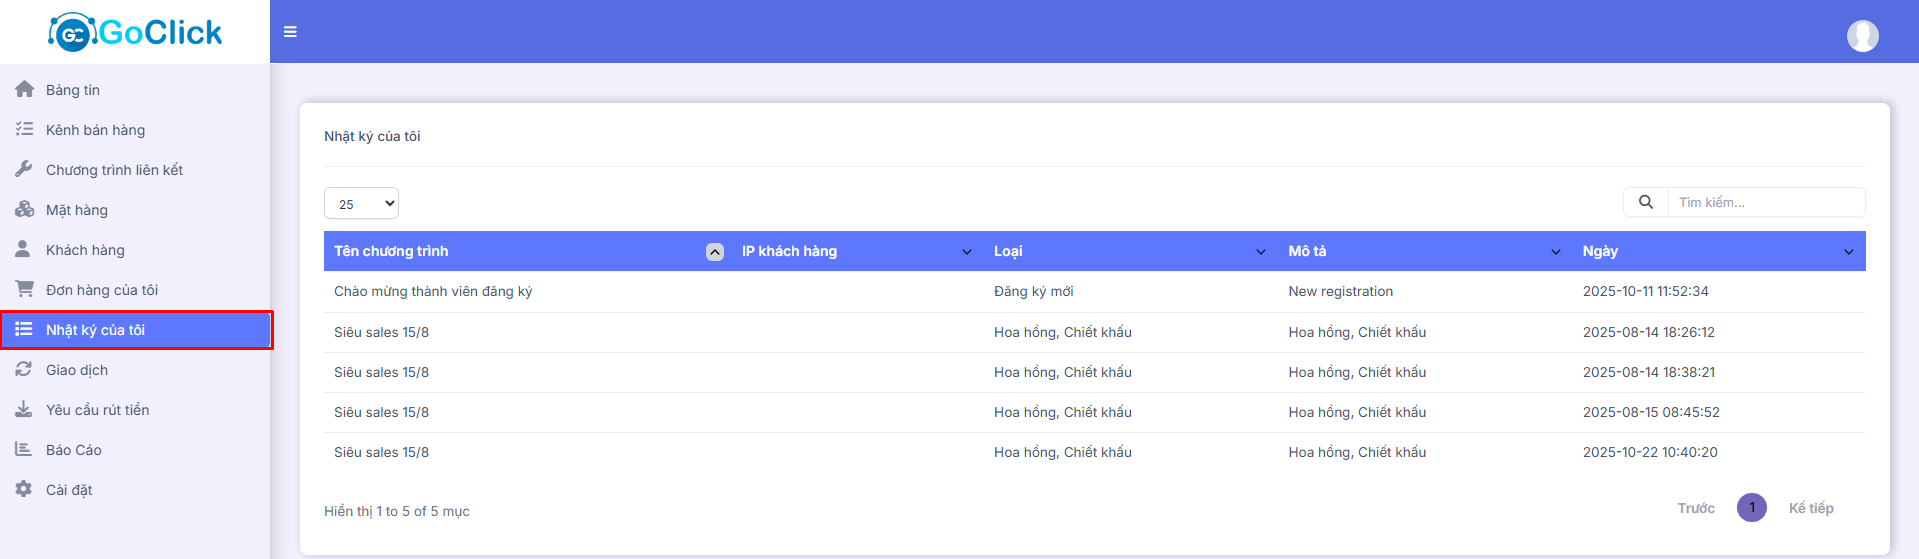Click the hamburger menu toggle icon
Image resolution: width=1919 pixels, height=559 pixels.
click(x=290, y=32)
